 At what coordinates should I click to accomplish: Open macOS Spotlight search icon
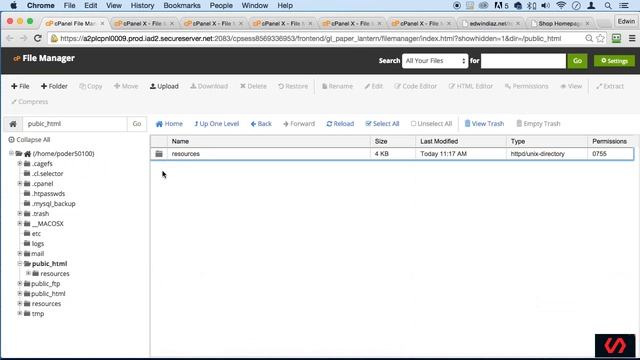(608, 6)
